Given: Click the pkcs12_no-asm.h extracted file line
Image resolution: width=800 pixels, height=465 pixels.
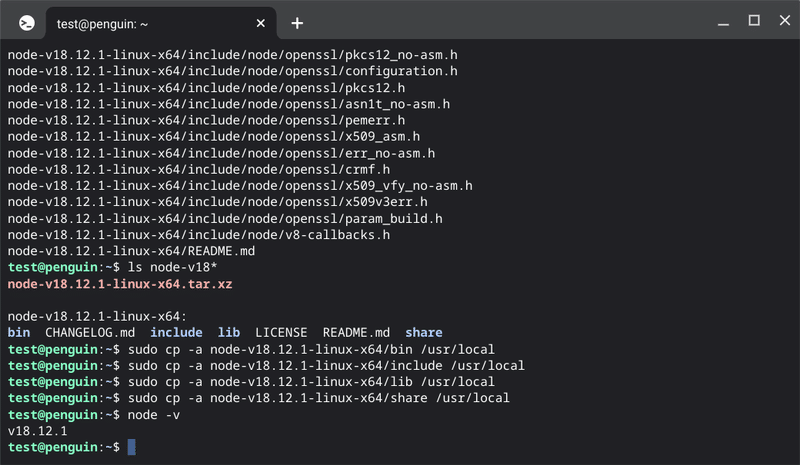Looking at the screenshot, I should coord(233,55).
